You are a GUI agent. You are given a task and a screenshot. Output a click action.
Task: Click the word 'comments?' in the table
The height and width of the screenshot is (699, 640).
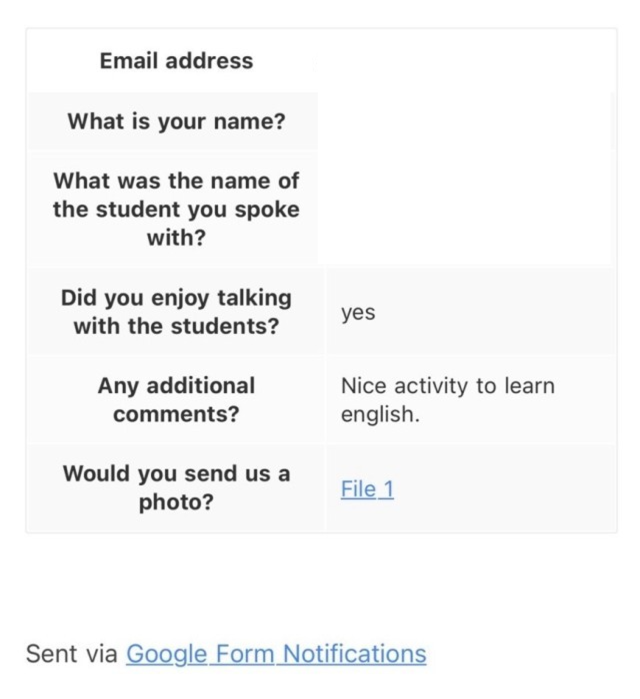coord(176,414)
